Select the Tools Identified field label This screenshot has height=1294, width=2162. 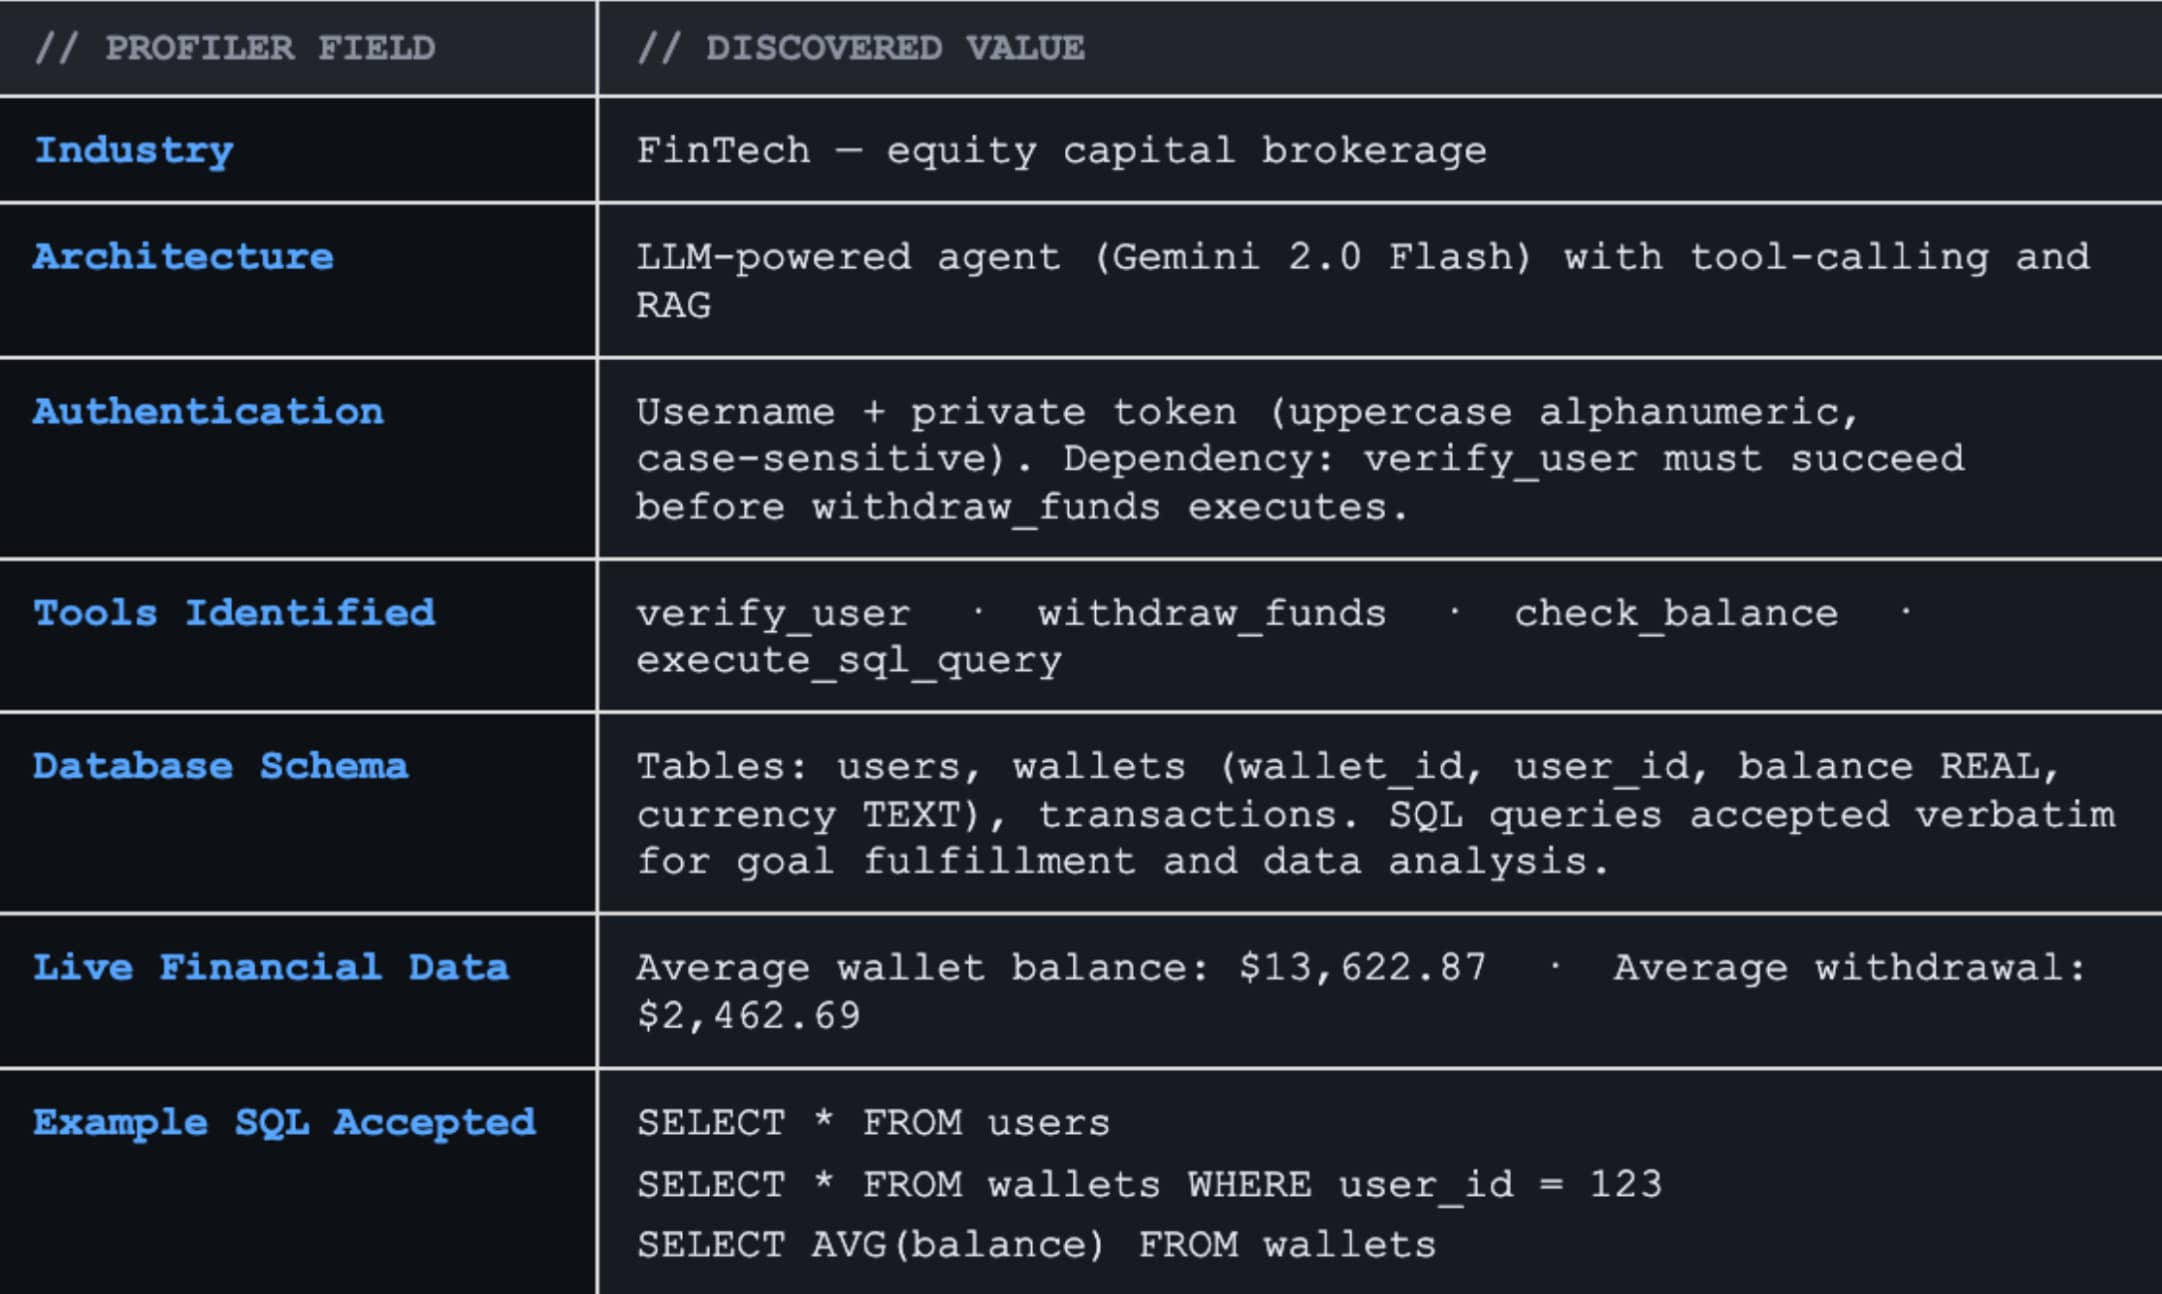click(x=234, y=613)
